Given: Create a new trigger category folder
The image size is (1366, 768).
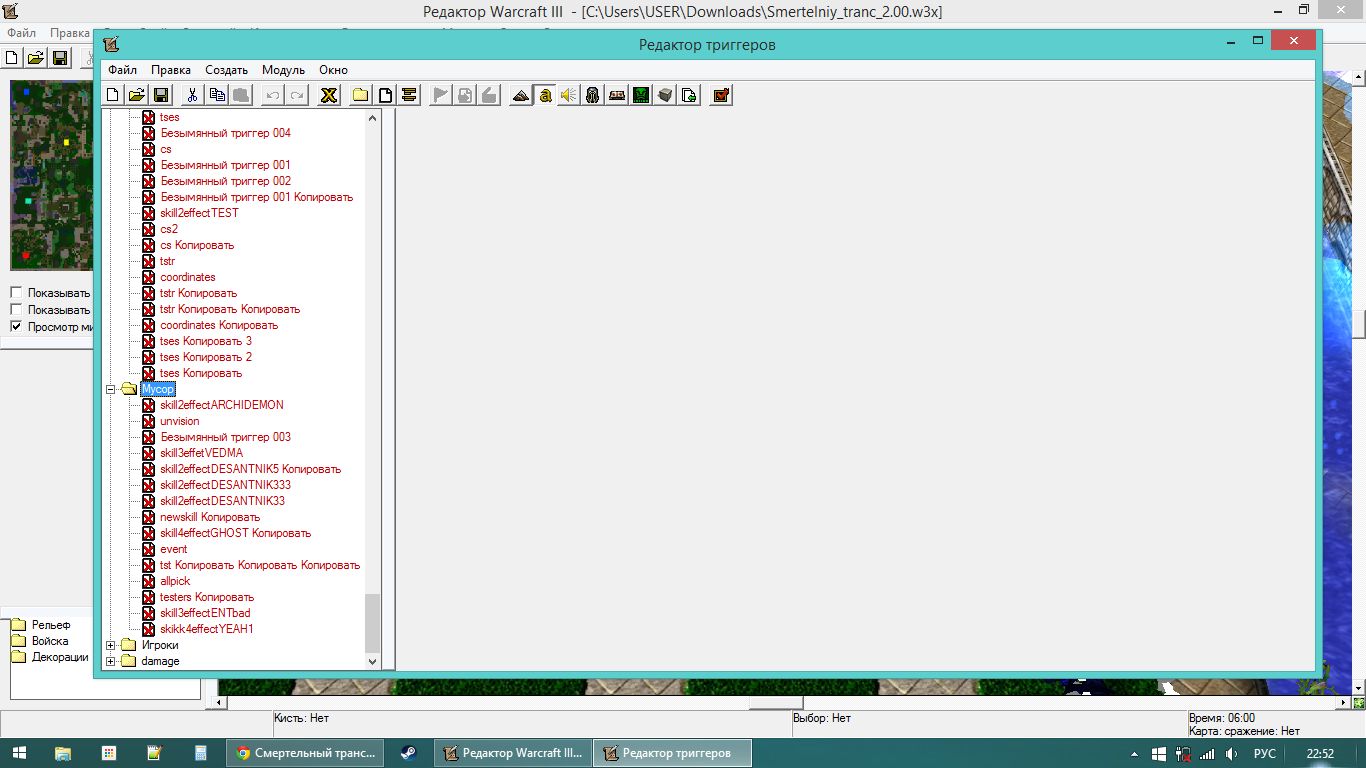Looking at the screenshot, I should (360, 95).
